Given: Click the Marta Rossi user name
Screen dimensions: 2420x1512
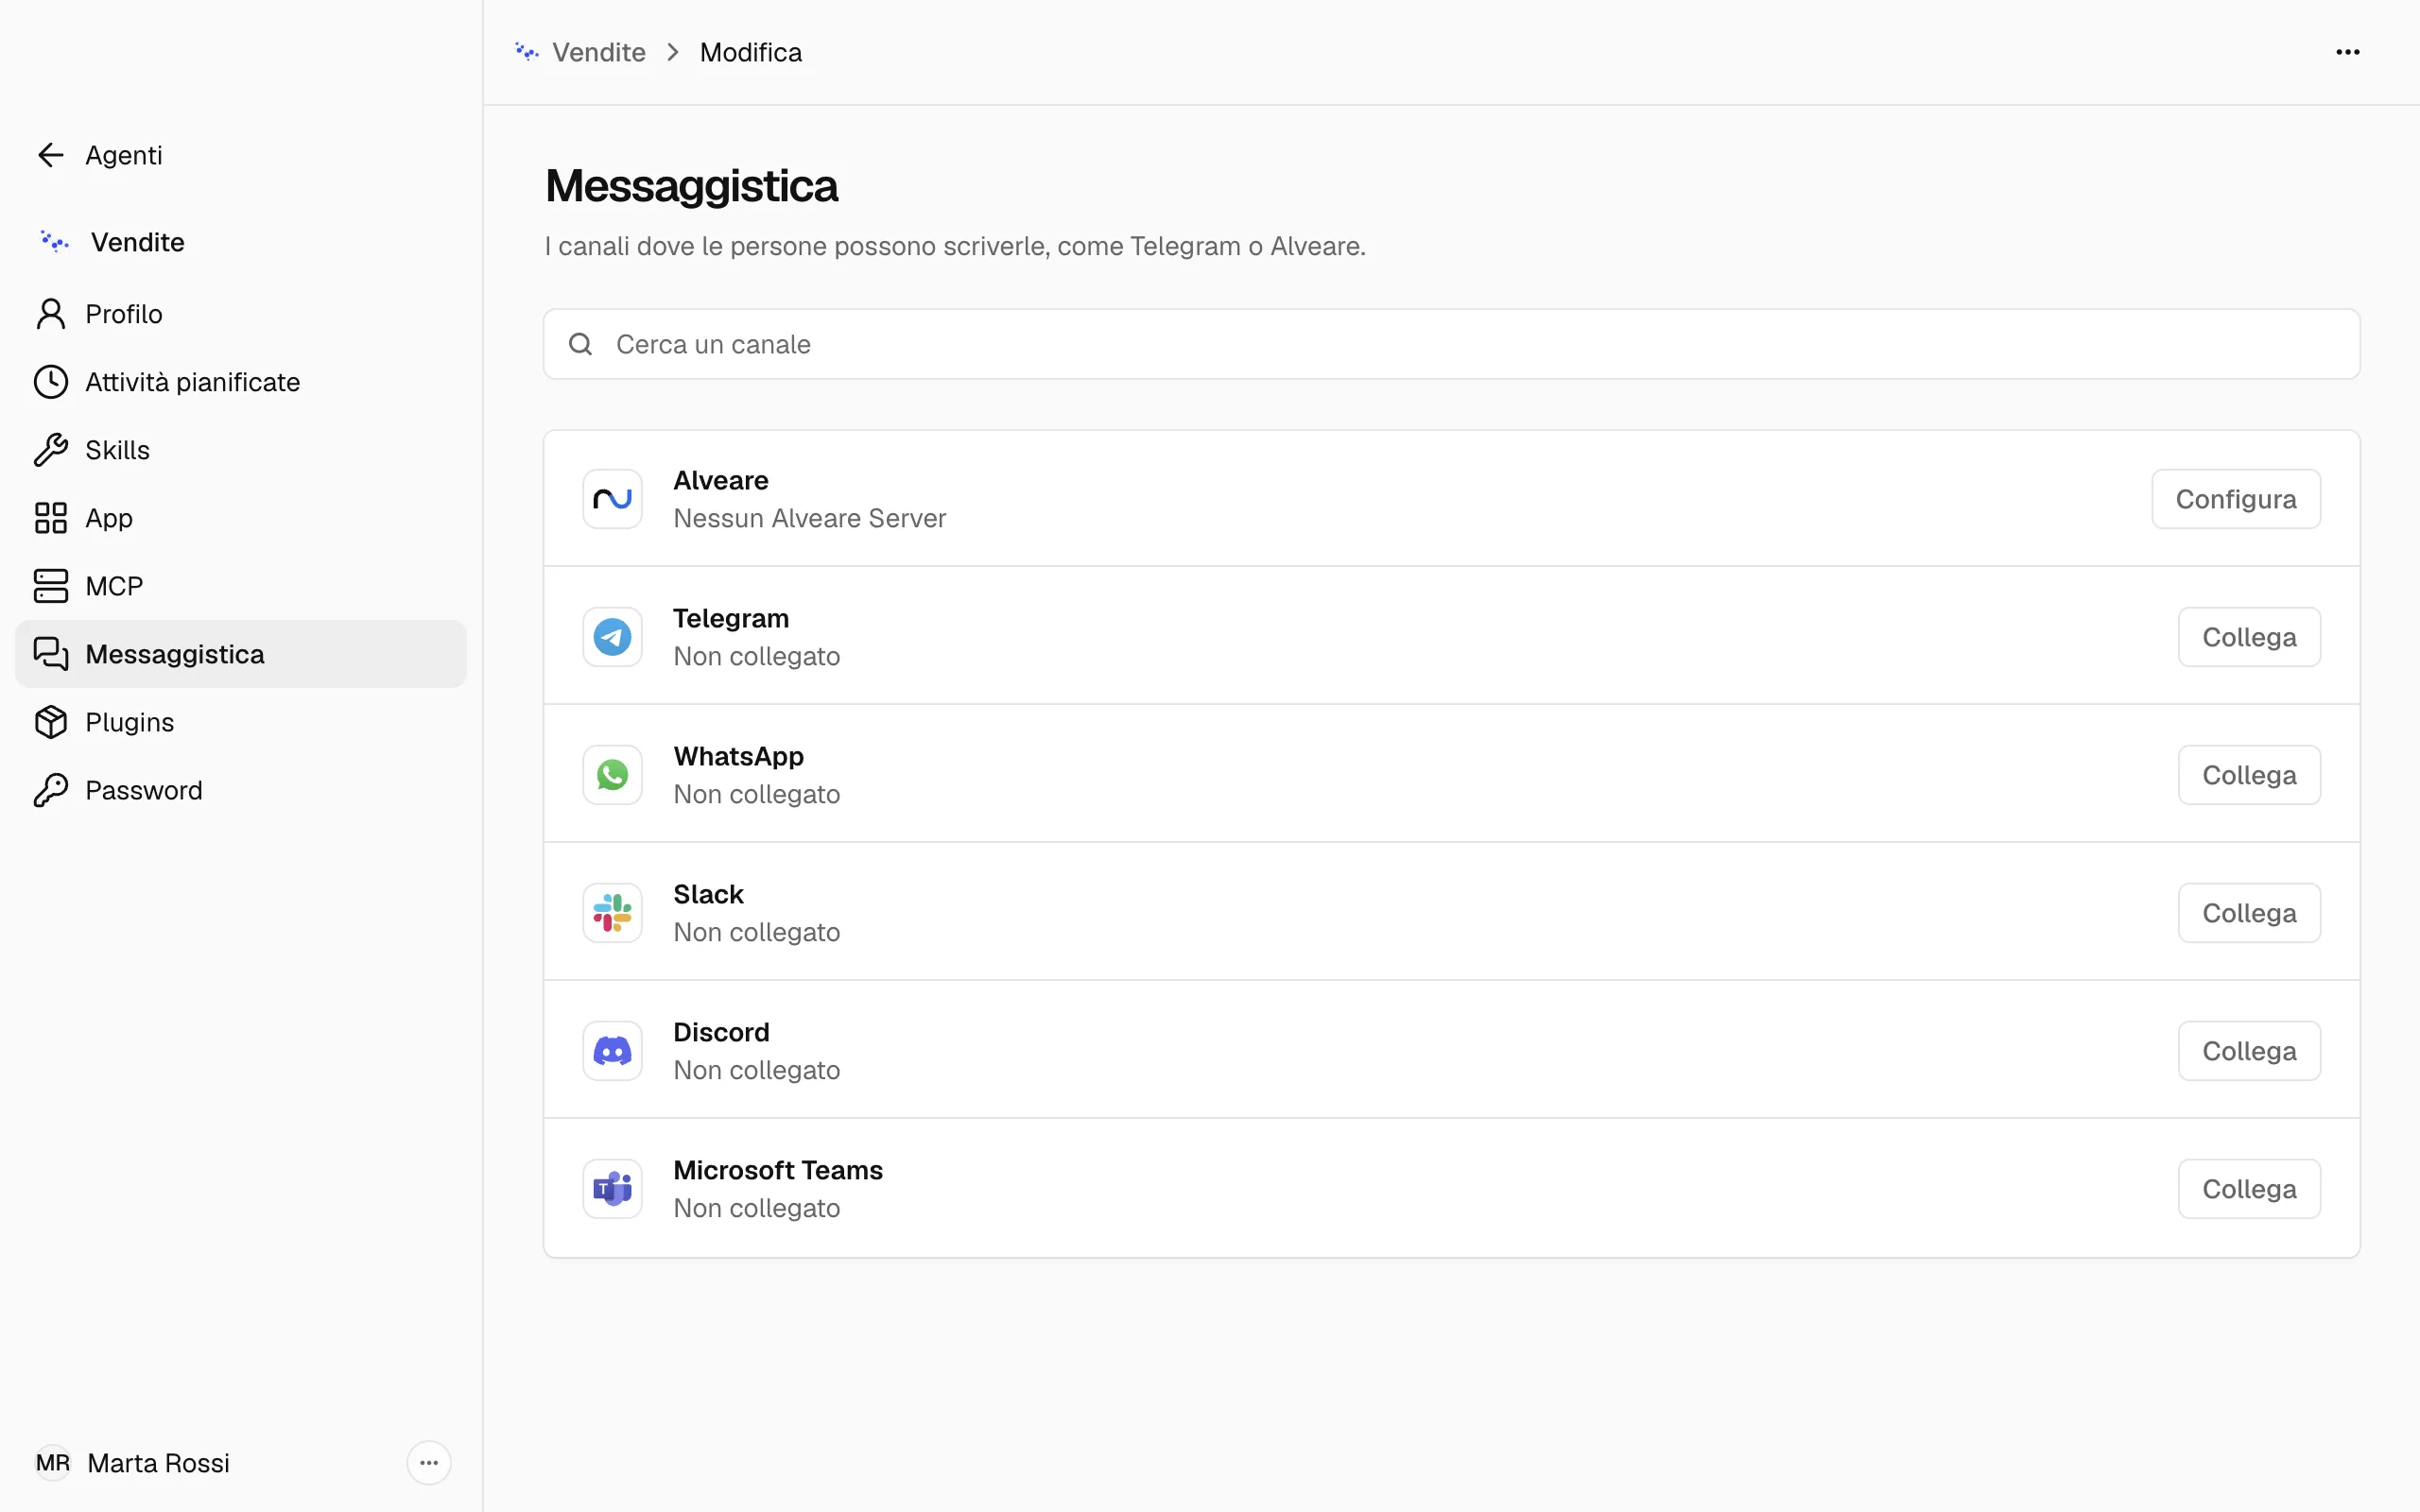Looking at the screenshot, I should (158, 1463).
